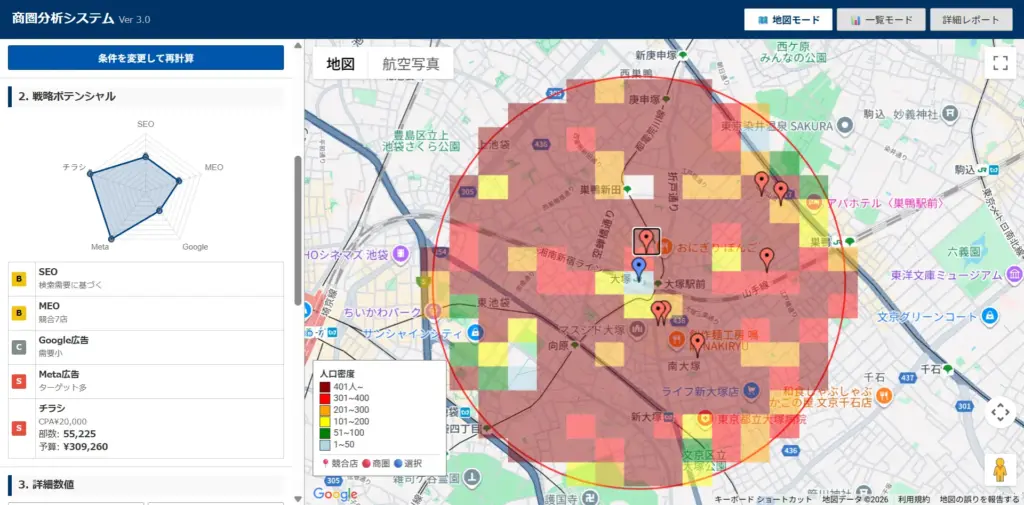Open キーボード ショートカット link
Screen dimensions: 1024x505
tap(763, 500)
